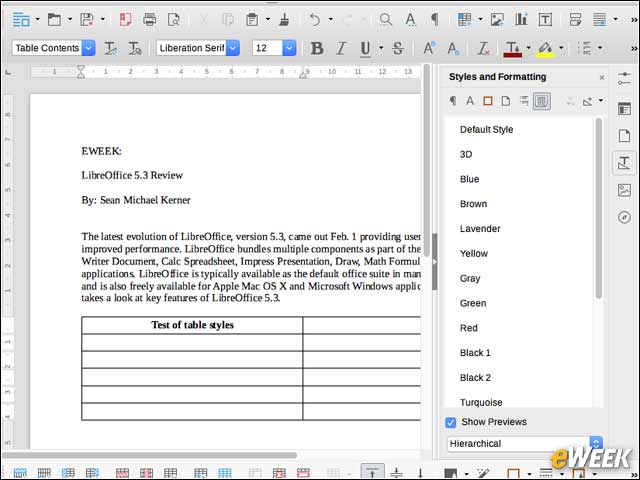Export as PDF icon
The image size is (640, 480).
point(125,19)
